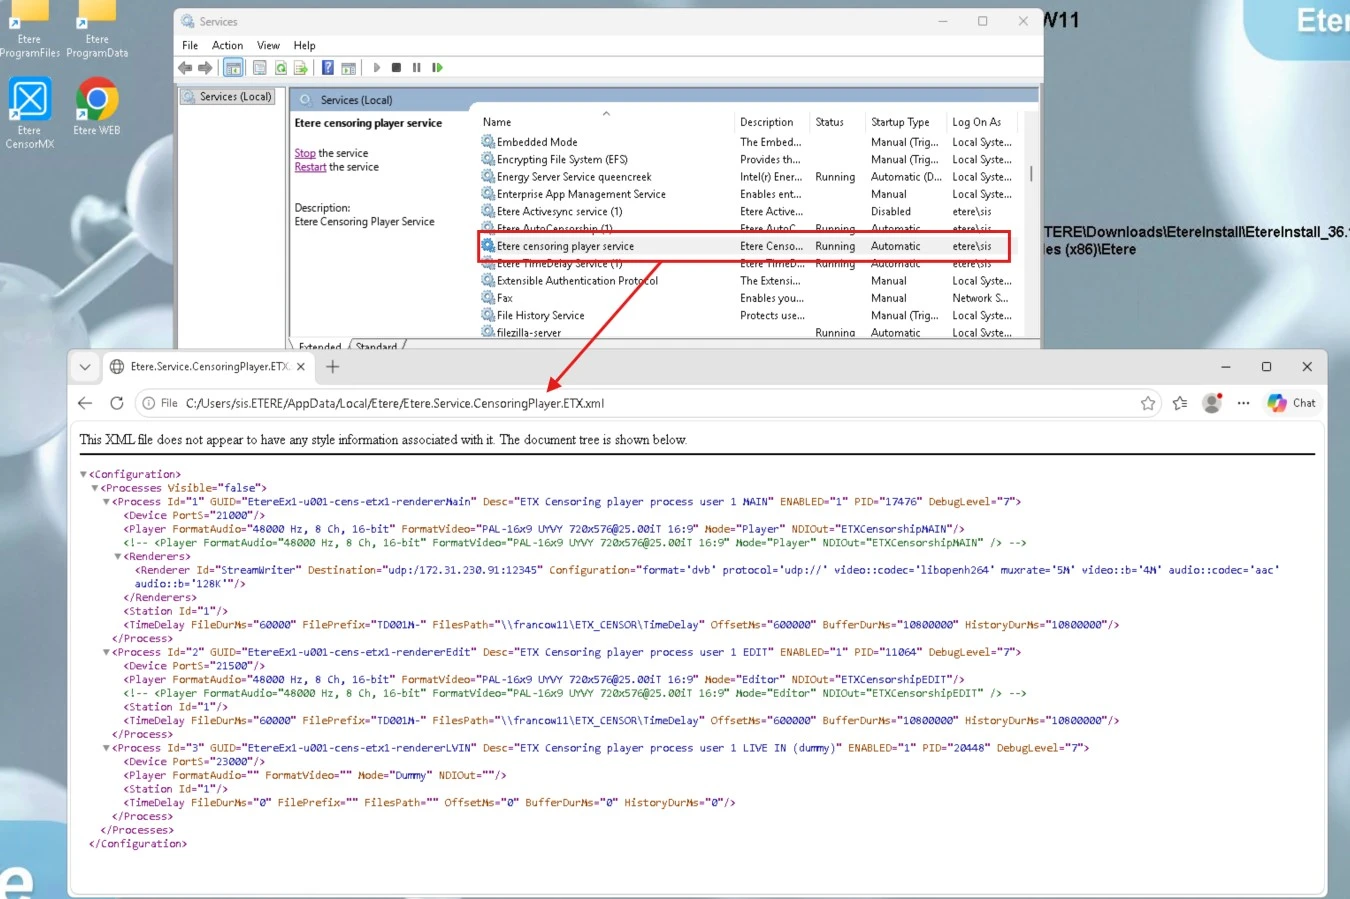Click the Pause Service toolbar icon

tap(417, 68)
